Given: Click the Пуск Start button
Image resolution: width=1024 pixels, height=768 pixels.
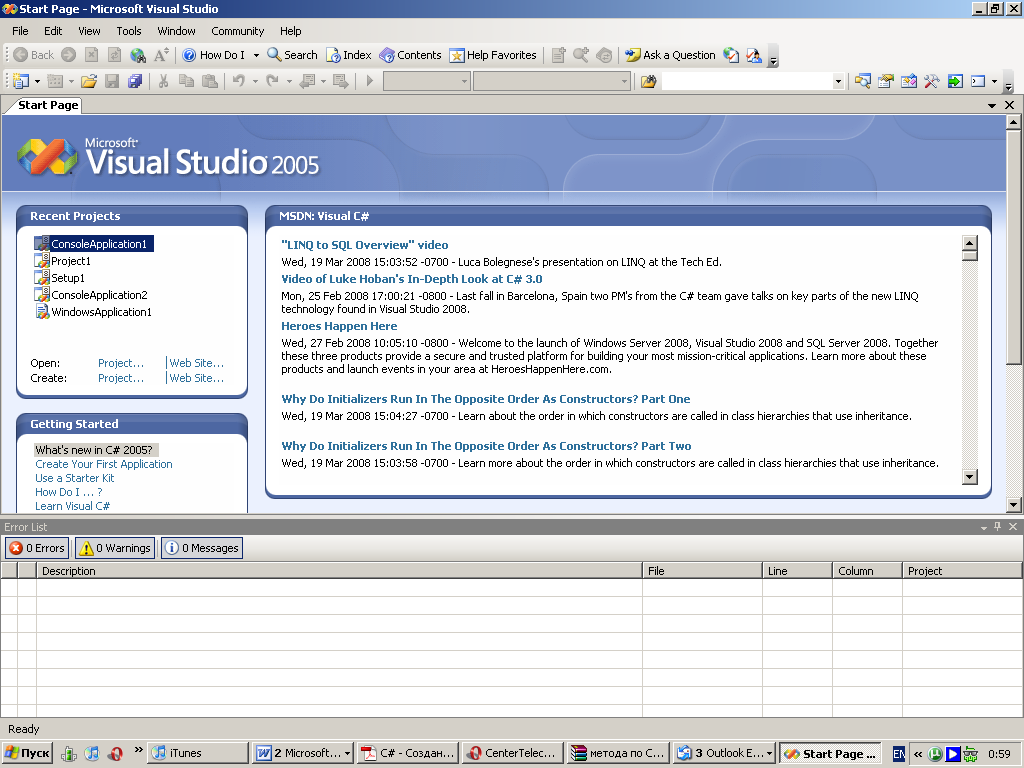Looking at the screenshot, I should pyautogui.click(x=27, y=753).
